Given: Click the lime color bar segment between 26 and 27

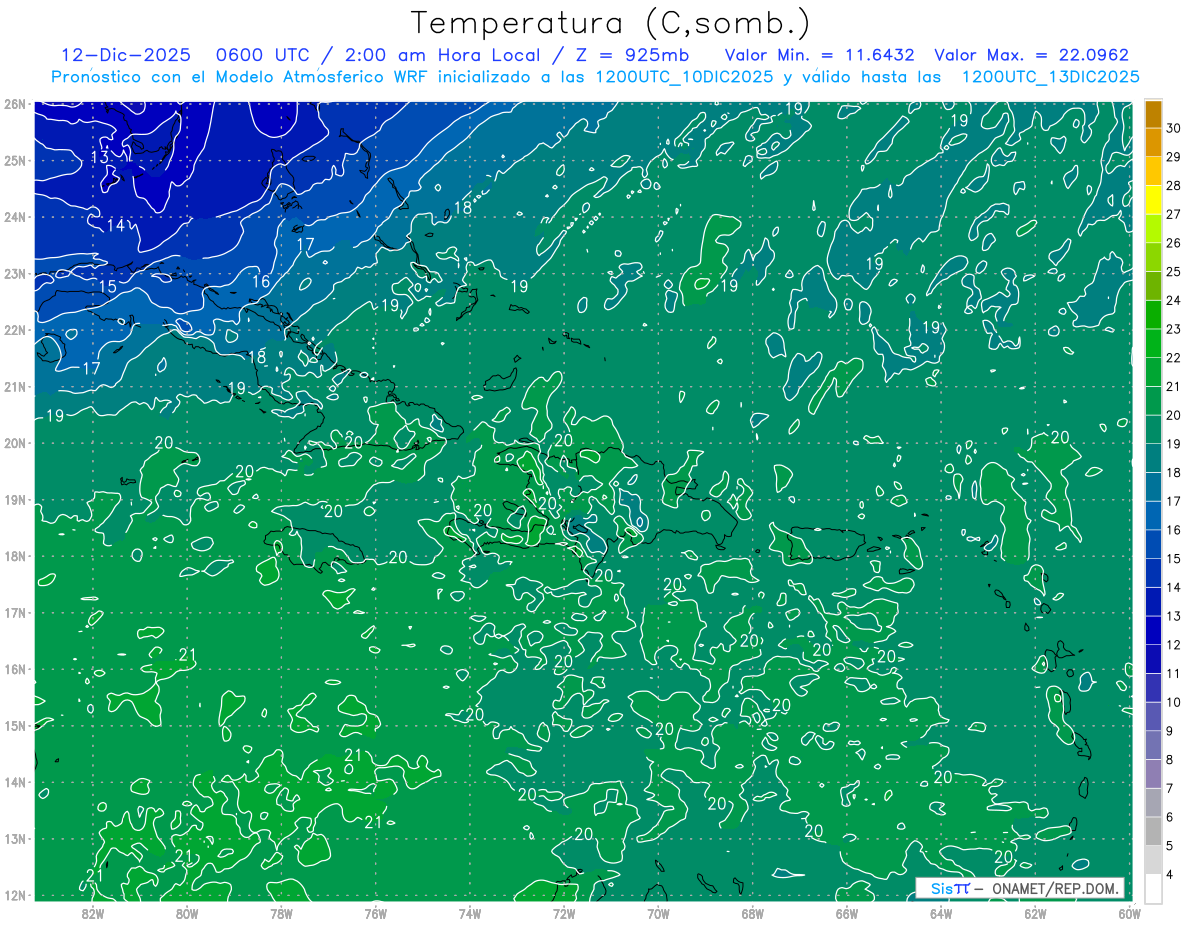Looking at the screenshot, I should click(x=1153, y=229).
